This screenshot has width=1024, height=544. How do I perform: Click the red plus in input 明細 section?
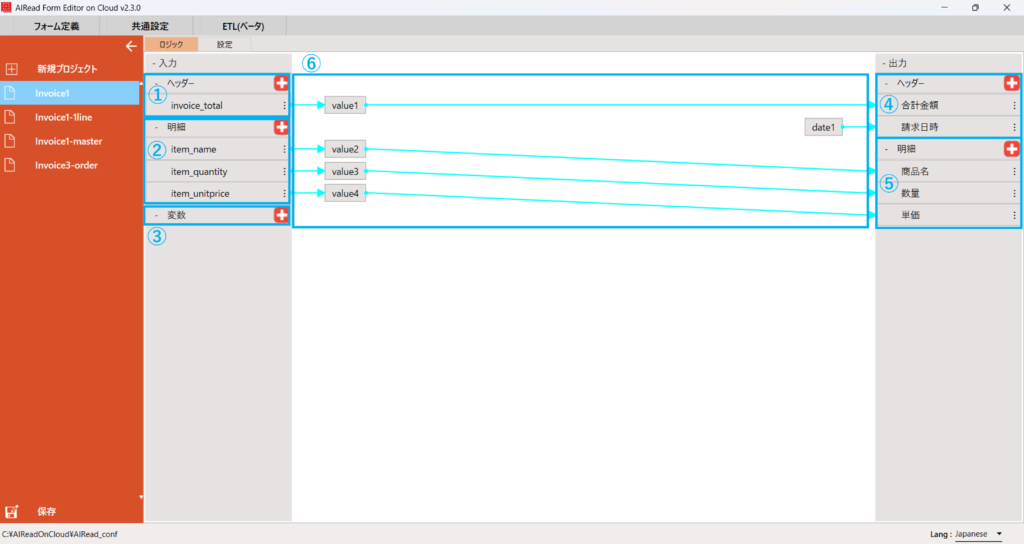pyautogui.click(x=281, y=128)
